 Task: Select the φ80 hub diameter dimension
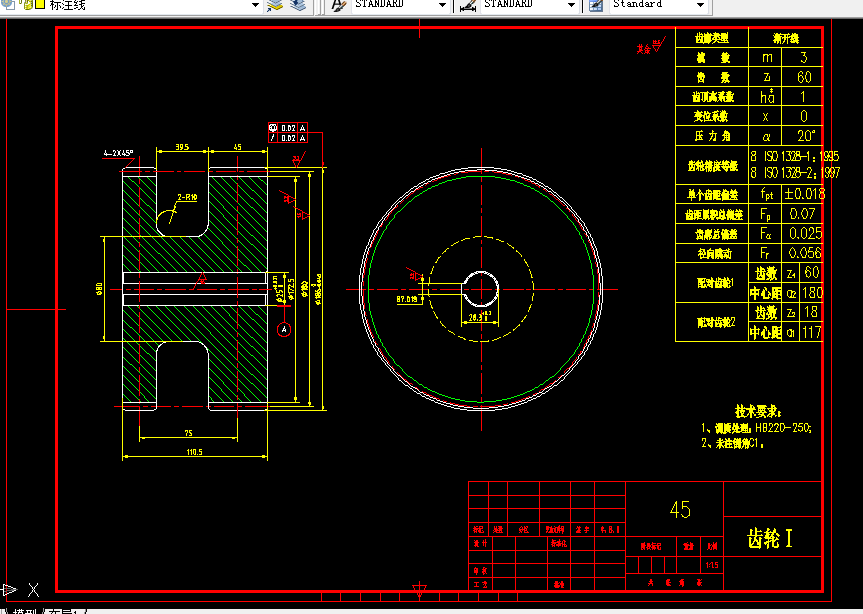pos(100,289)
